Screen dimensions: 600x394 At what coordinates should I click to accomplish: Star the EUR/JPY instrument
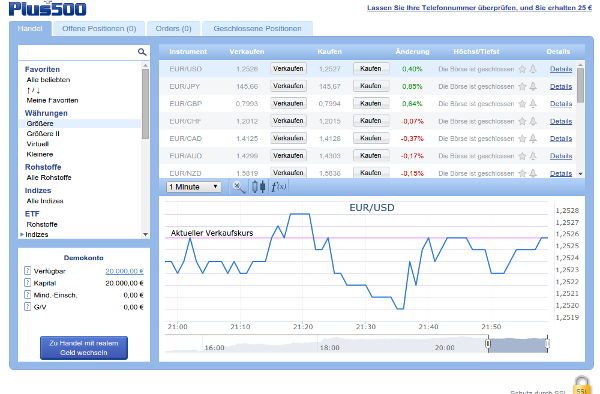pos(522,86)
